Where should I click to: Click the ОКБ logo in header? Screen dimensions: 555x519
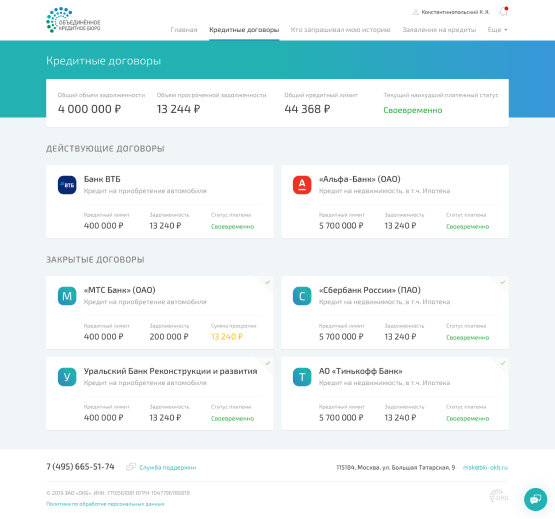tap(73, 20)
